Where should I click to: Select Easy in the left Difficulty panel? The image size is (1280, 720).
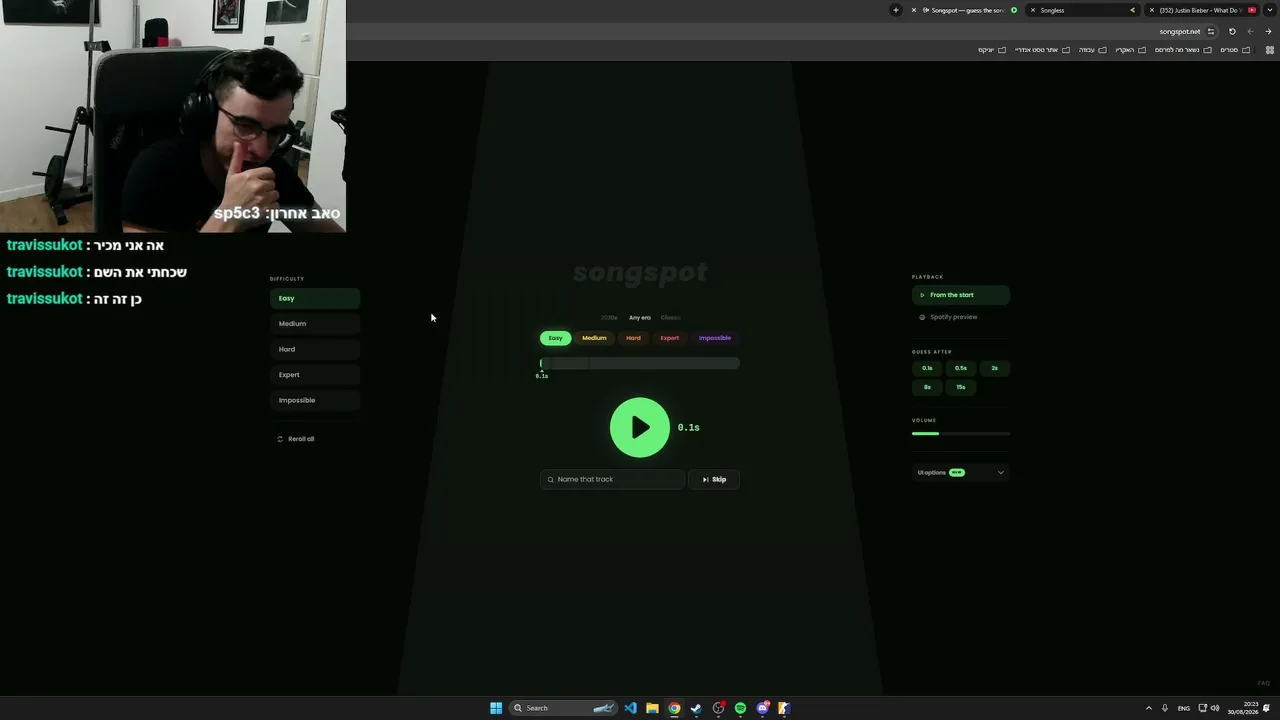click(315, 298)
